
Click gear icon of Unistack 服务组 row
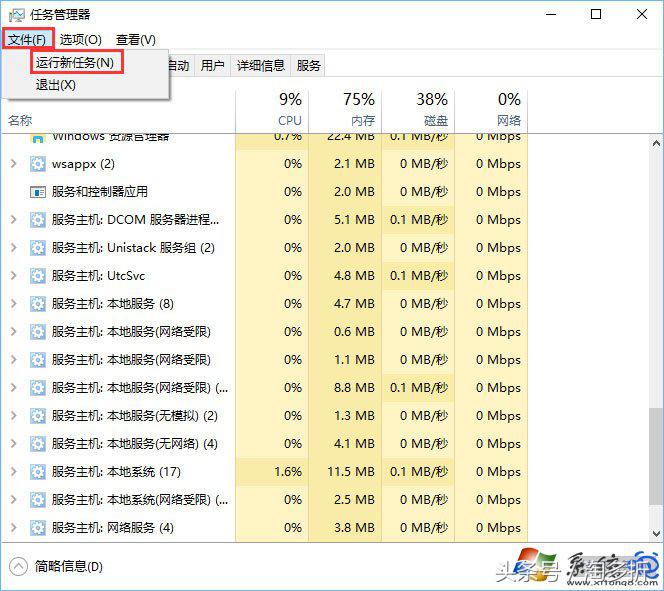[38, 247]
